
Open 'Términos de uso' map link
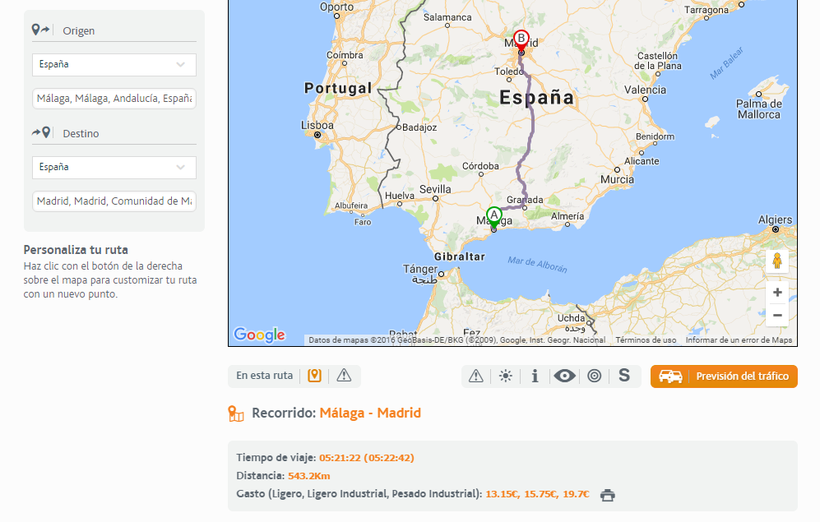(646, 340)
